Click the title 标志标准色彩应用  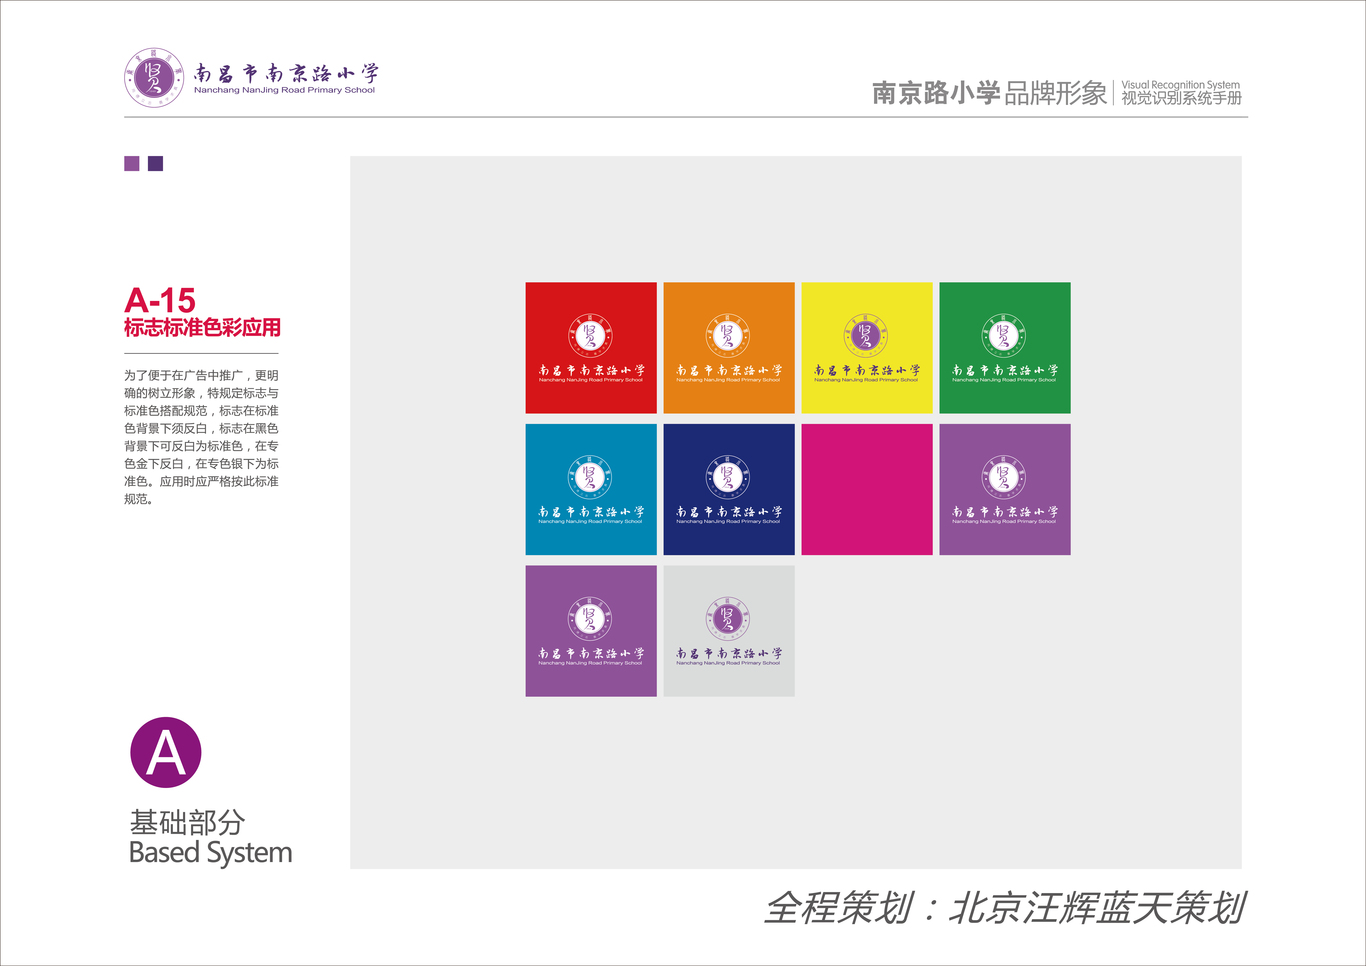[202, 327]
